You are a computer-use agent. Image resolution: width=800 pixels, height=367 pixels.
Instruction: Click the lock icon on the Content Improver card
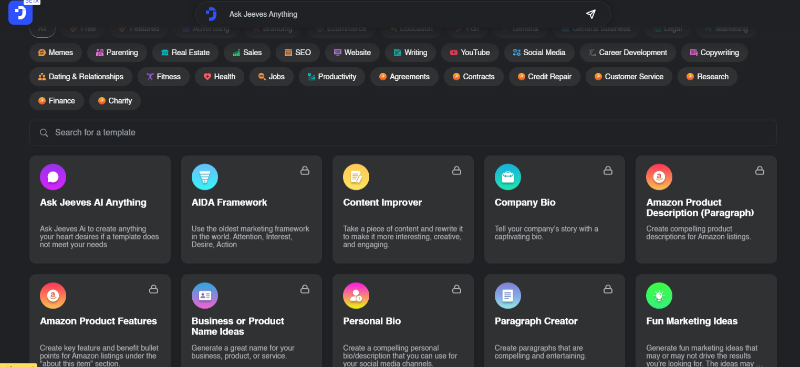tap(456, 170)
